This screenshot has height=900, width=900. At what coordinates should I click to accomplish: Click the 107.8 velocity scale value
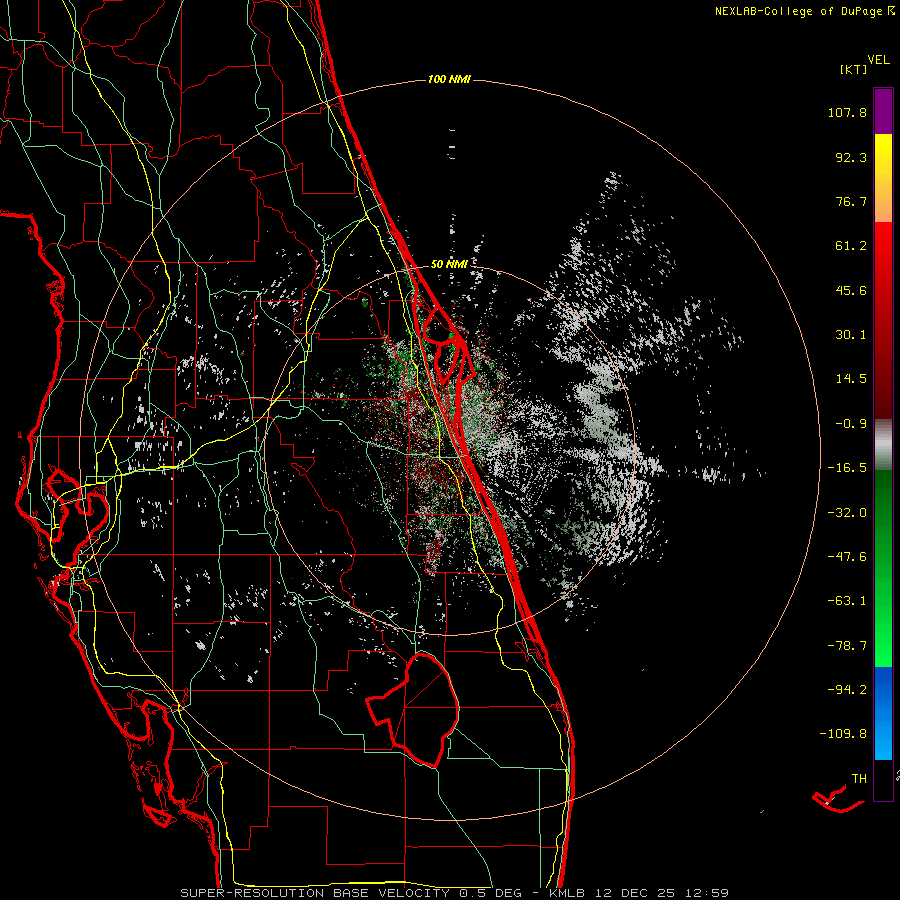point(847,112)
